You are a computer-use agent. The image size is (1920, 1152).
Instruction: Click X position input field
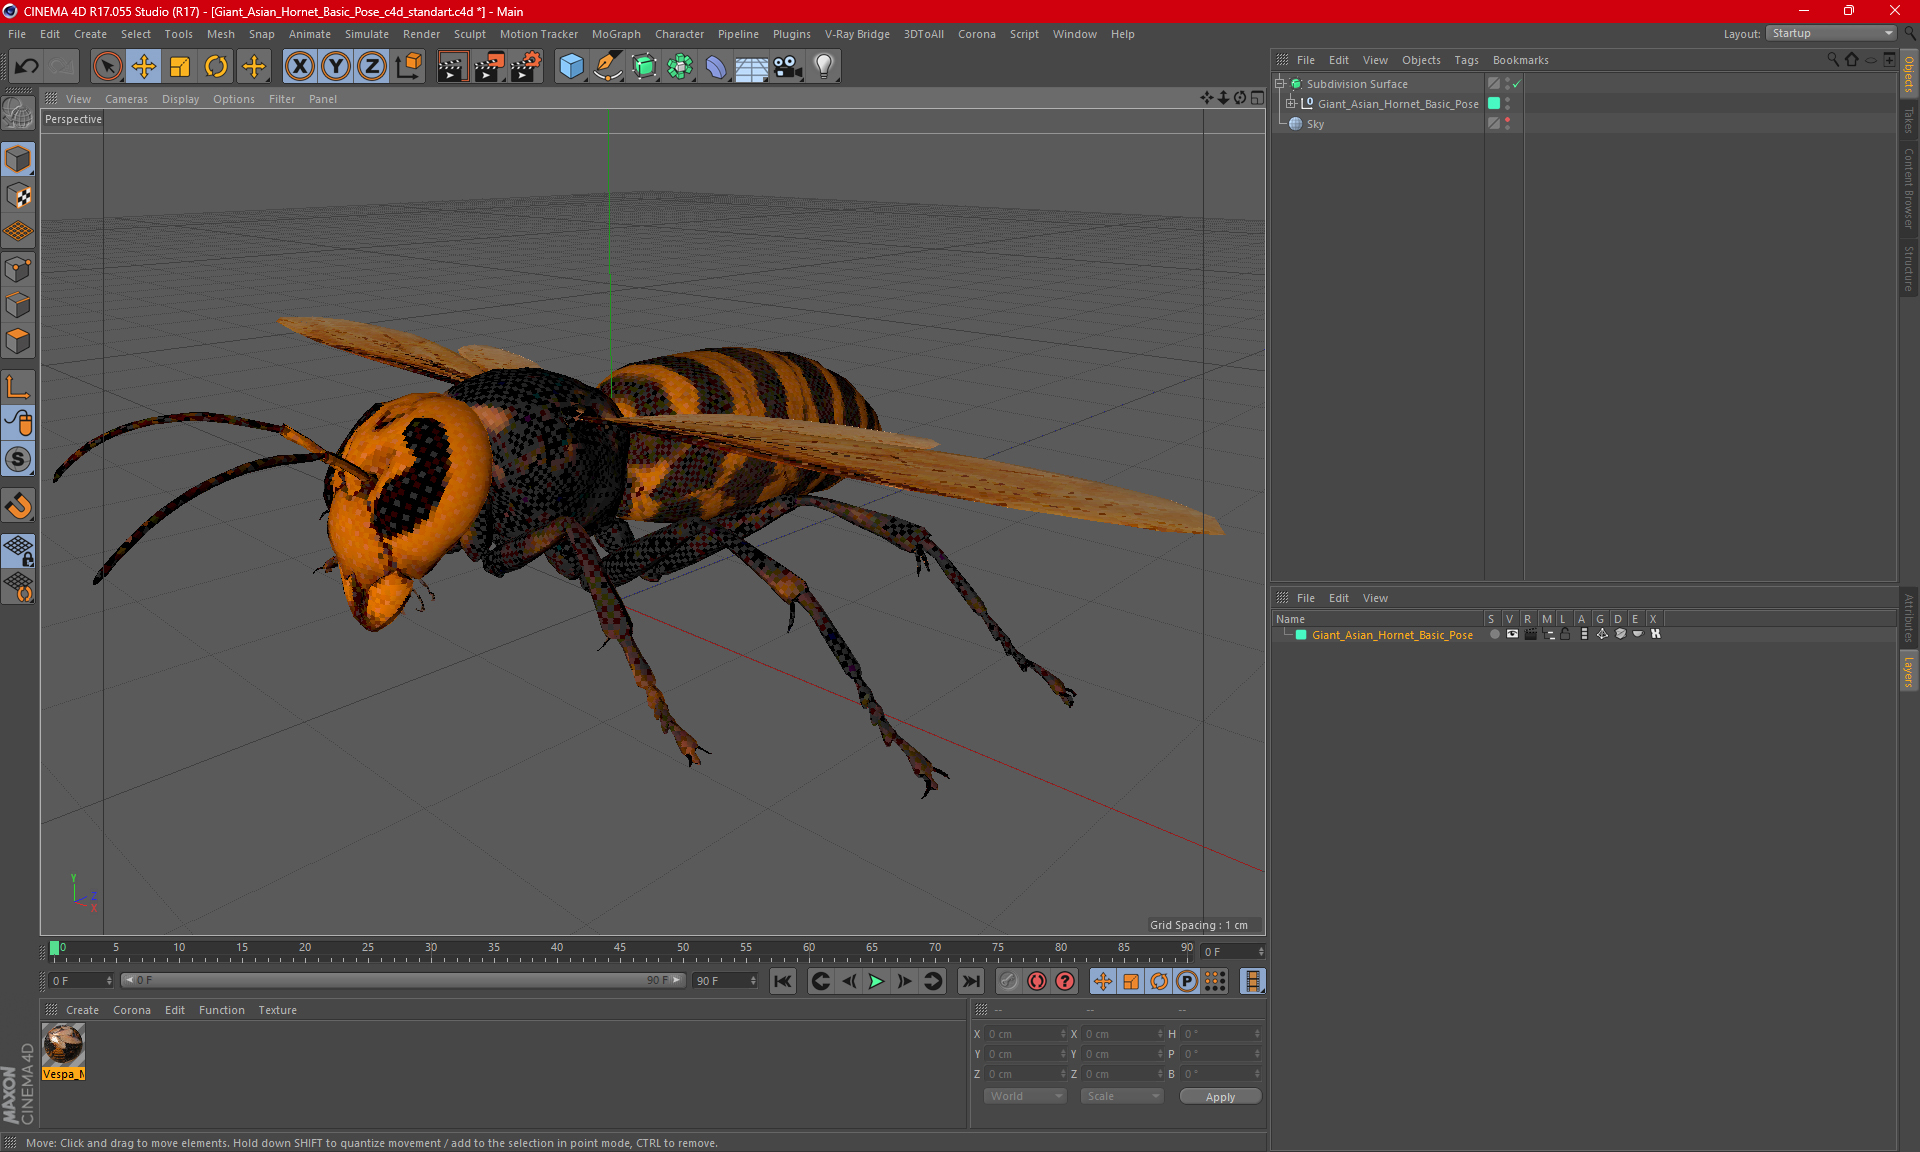1024,1034
